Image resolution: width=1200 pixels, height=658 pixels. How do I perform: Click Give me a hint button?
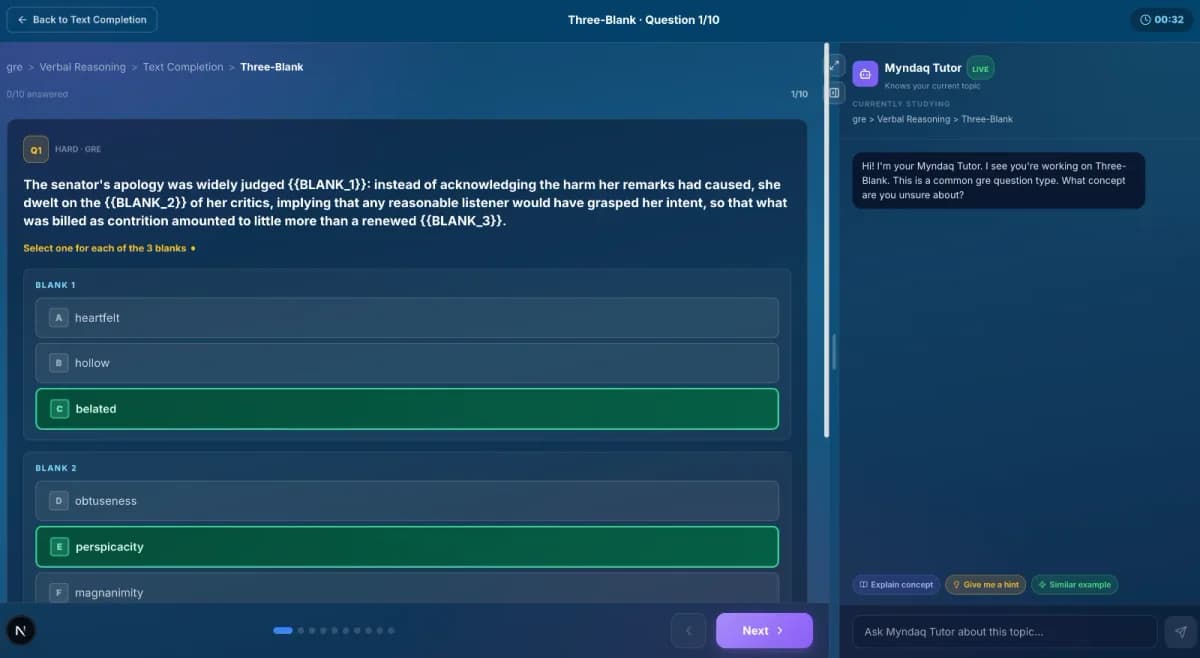(985, 585)
